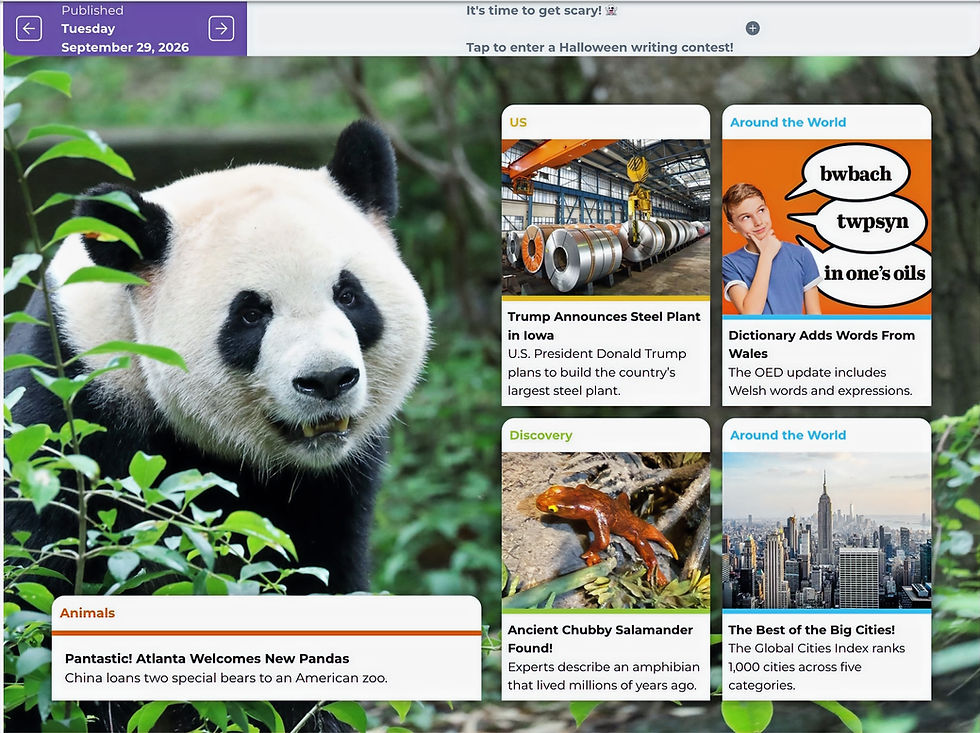The width and height of the screenshot is (980, 733).
Task: Open the steel coils factory photo
Action: tap(606, 217)
